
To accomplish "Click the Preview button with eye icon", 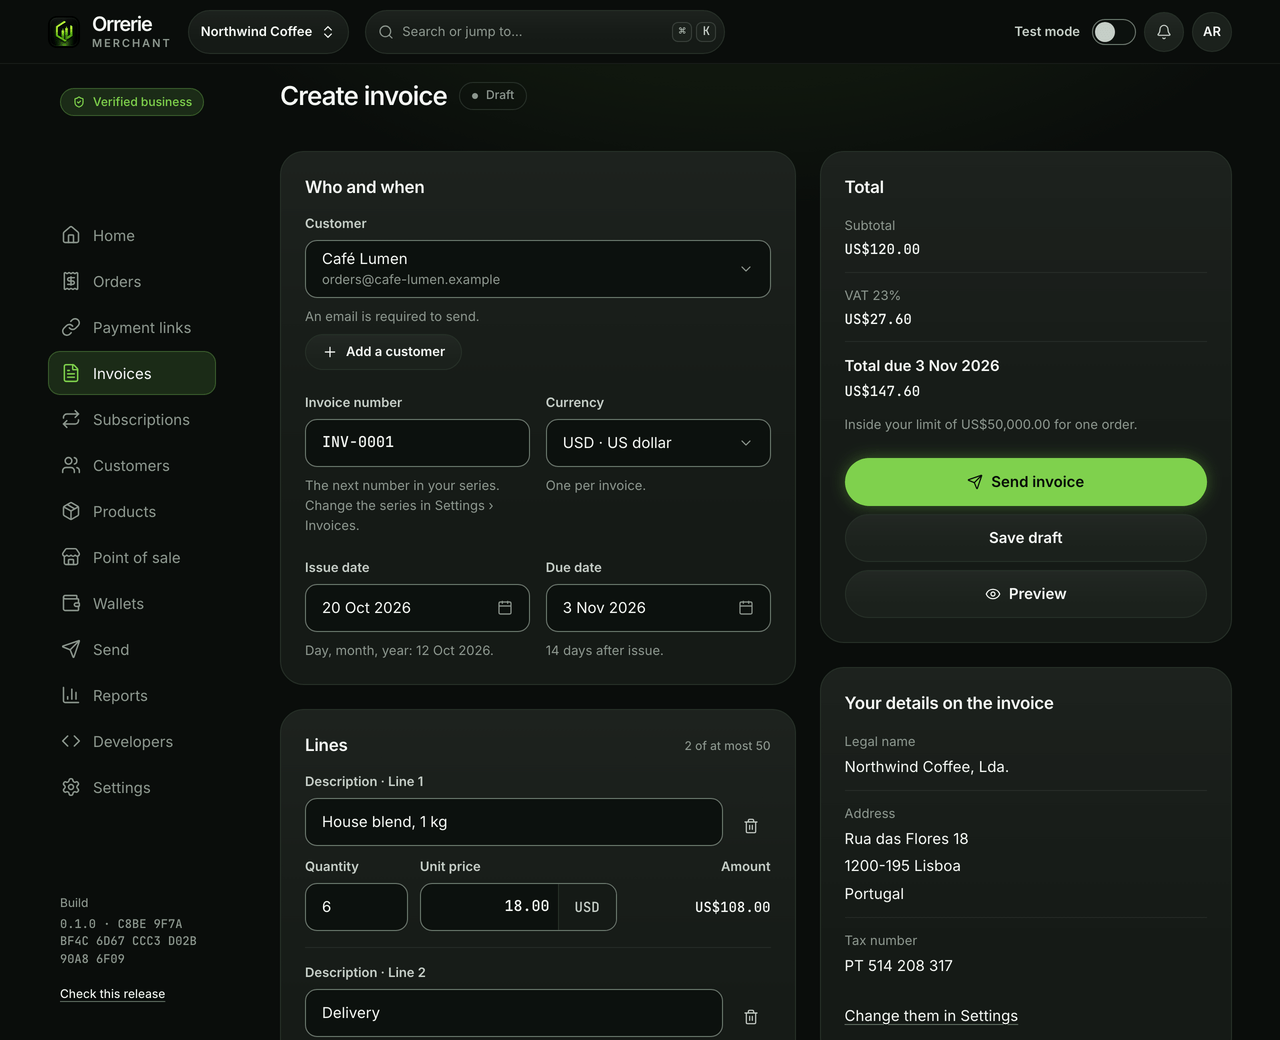I will [x=1026, y=594].
